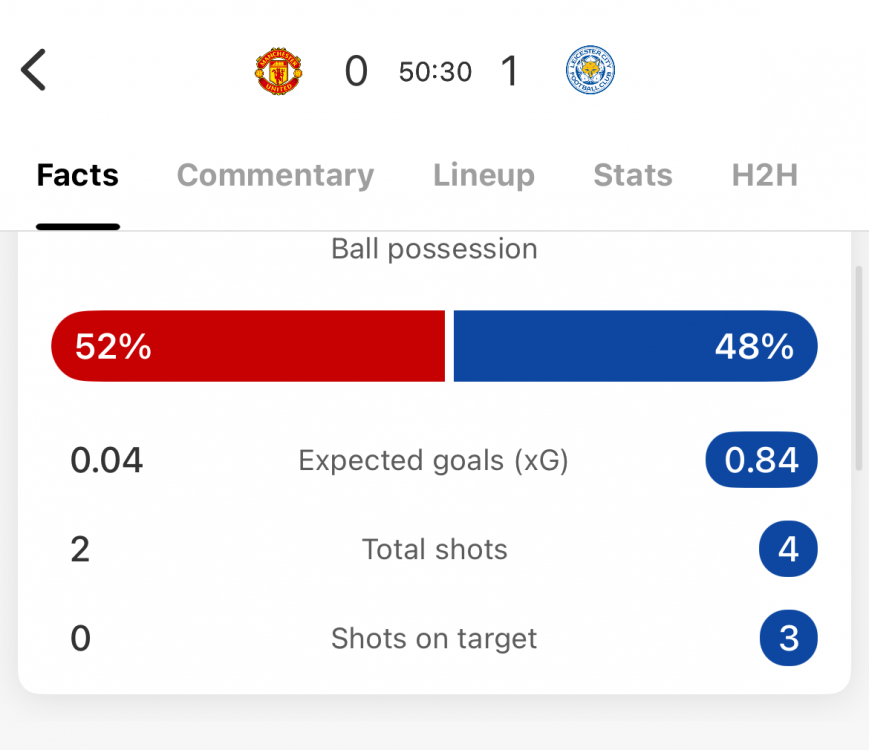Click the Shots on target label
The width and height of the screenshot is (869, 750).
coord(434,638)
